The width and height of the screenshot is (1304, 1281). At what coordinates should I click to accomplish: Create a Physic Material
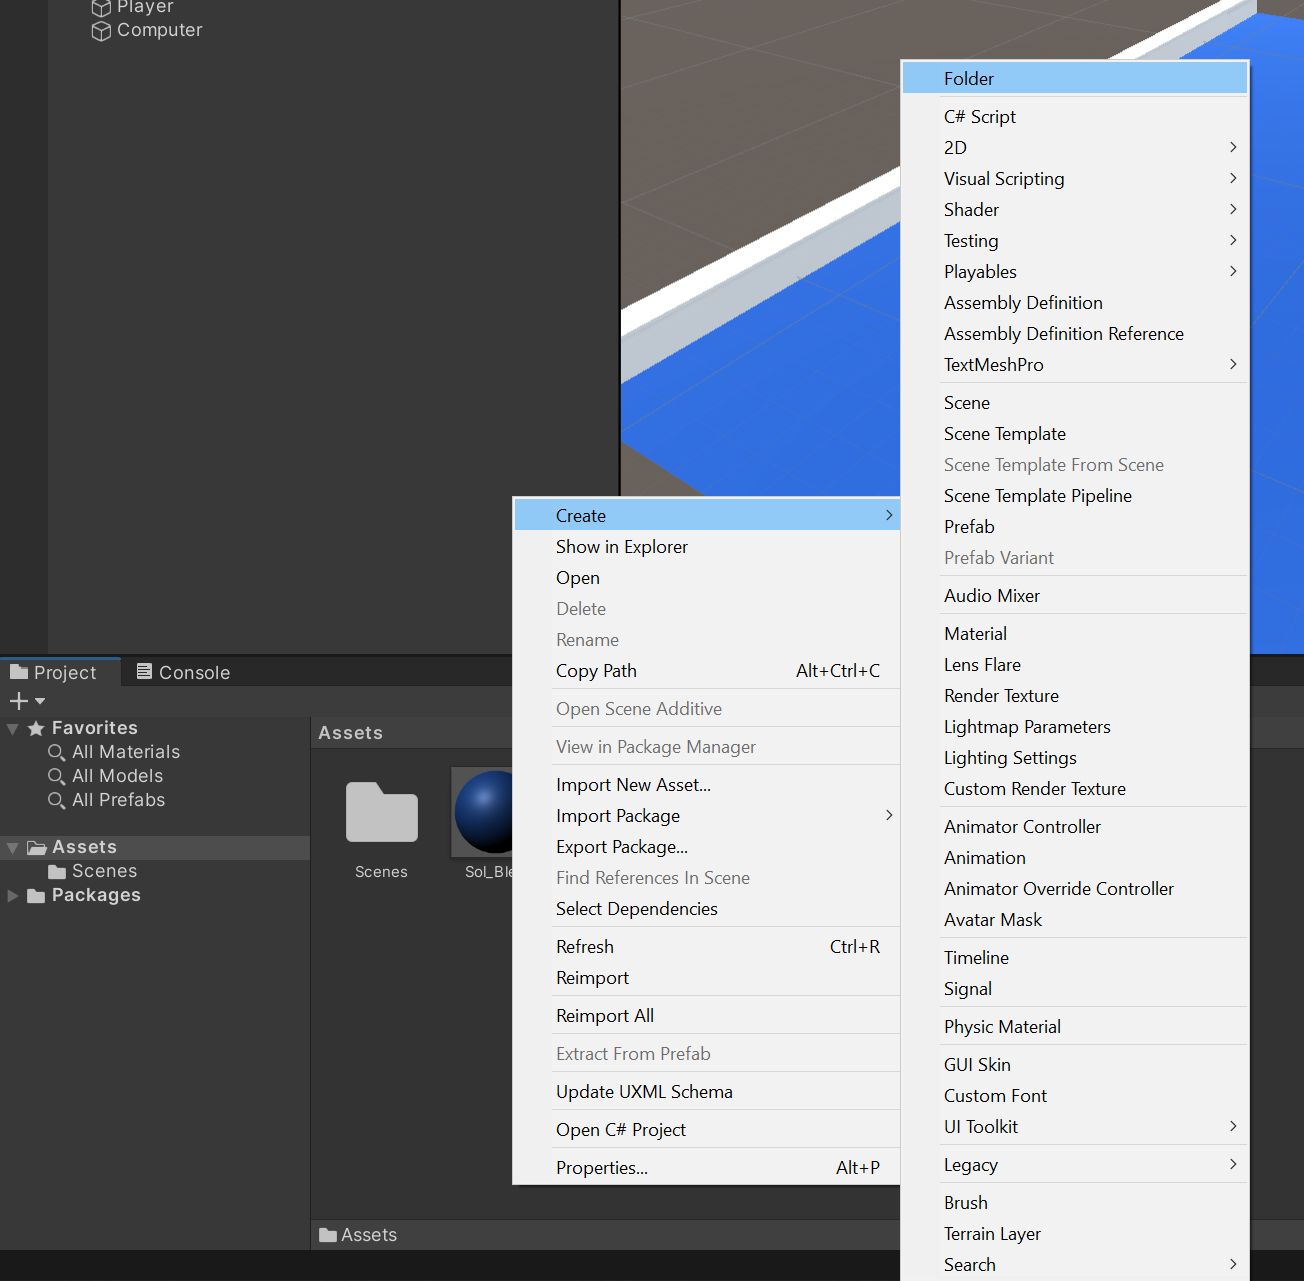(x=1075, y=1027)
